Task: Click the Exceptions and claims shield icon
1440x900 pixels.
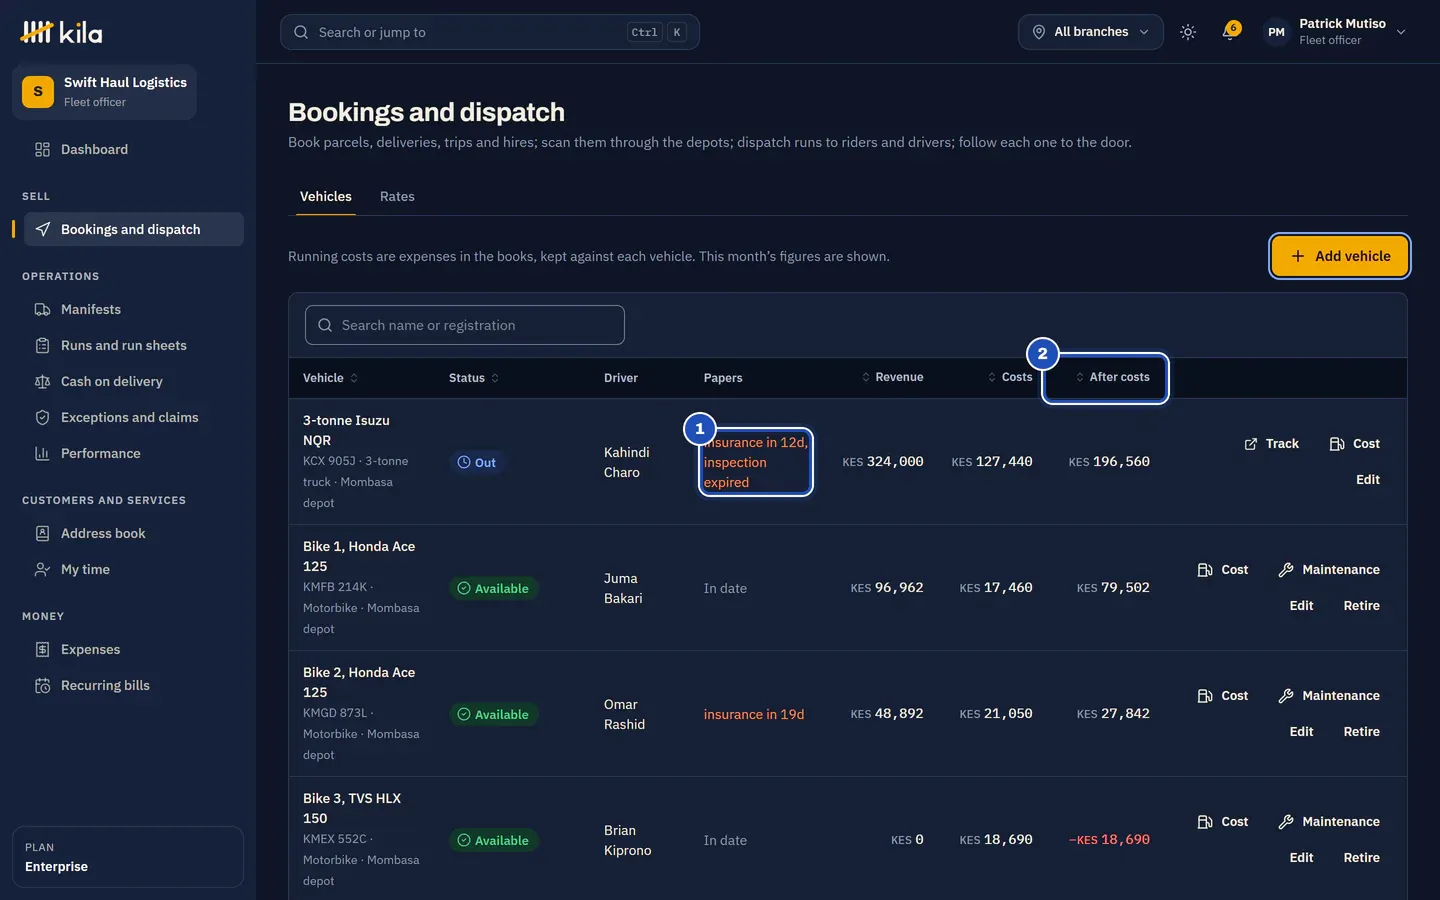Action: pos(42,418)
